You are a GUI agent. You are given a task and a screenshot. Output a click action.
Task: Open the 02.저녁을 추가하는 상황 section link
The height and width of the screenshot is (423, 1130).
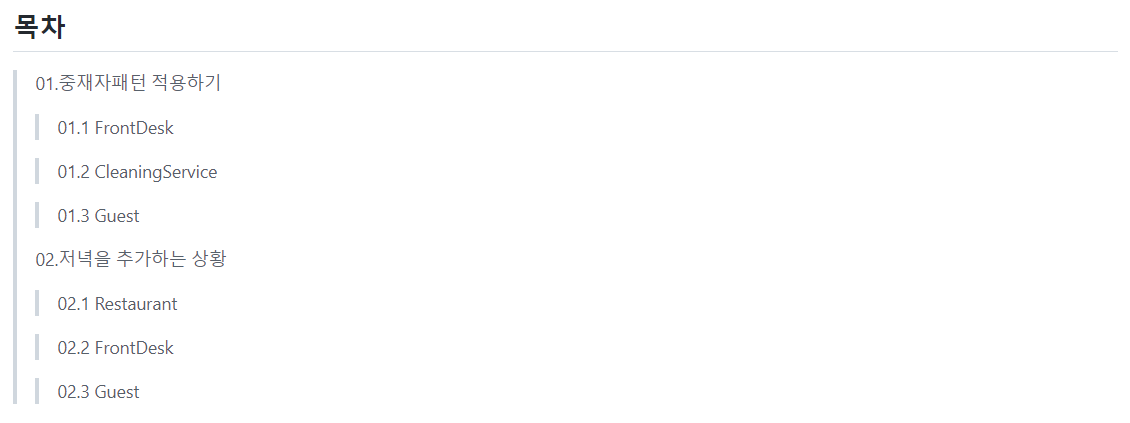(130, 259)
